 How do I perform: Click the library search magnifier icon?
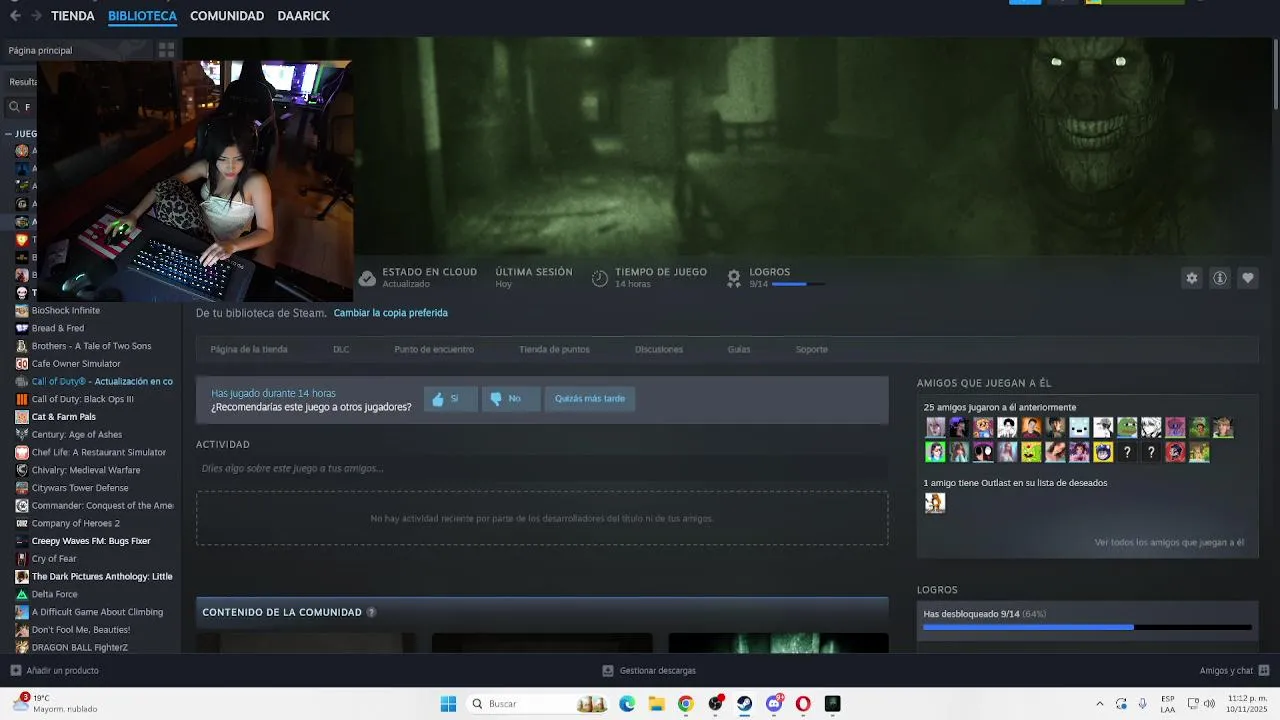pyautogui.click(x=14, y=107)
